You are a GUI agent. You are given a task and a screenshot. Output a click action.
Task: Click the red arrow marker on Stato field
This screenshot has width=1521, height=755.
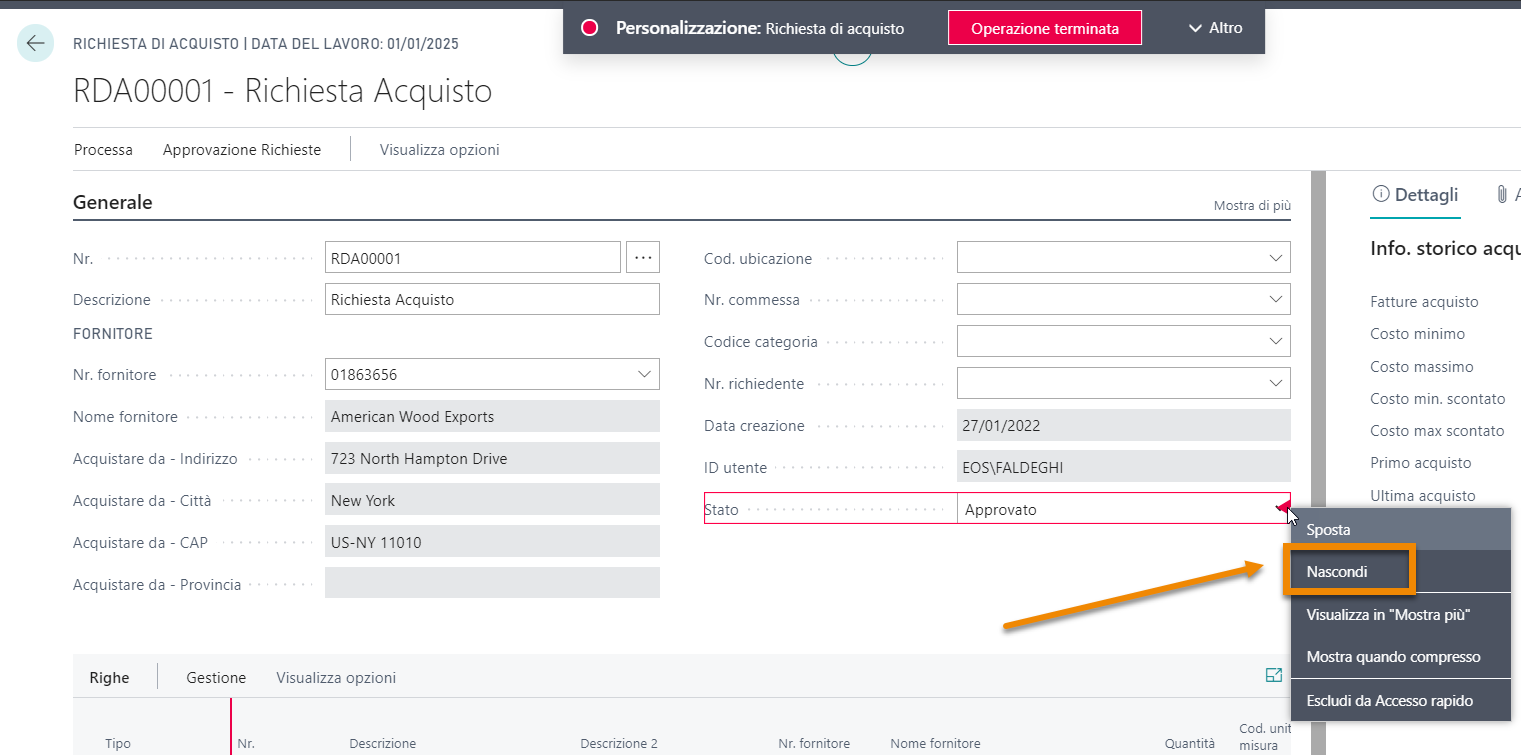(1282, 508)
